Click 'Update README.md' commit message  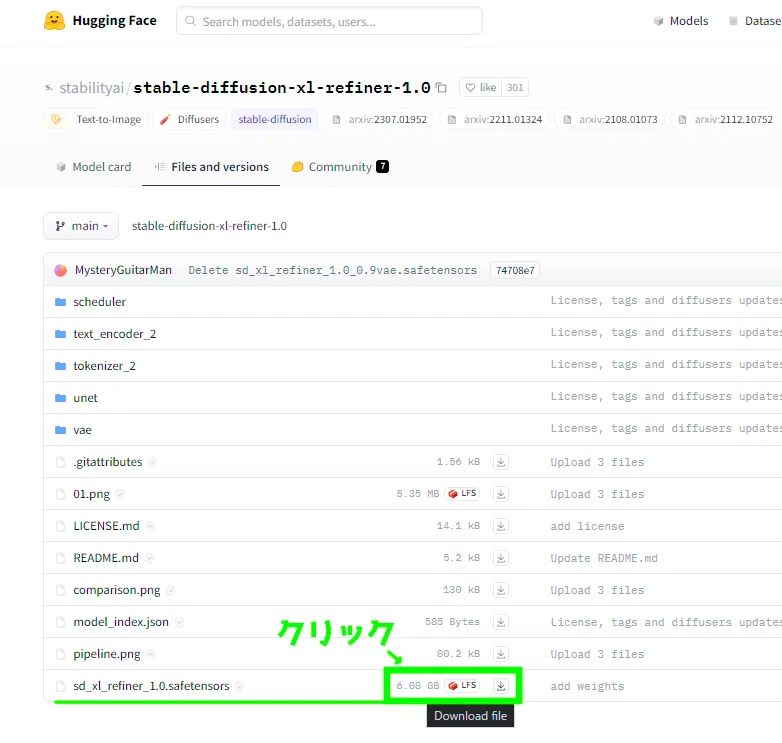point(604,558)
